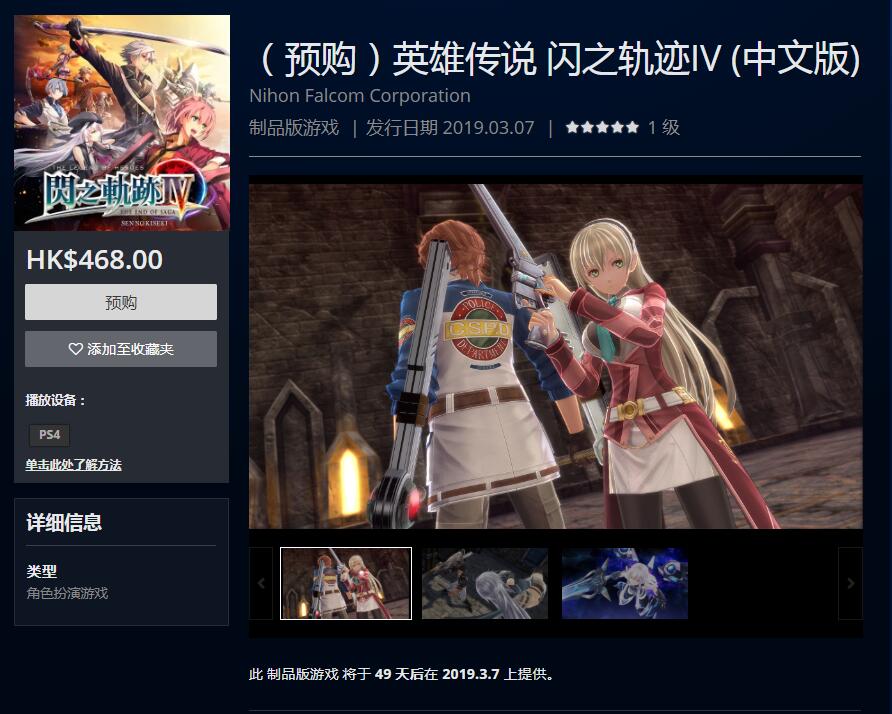Viewport: 892px width, 714px height.
Task: Click the 角色扮演游戏 genre link
Action: coord(67,593)
